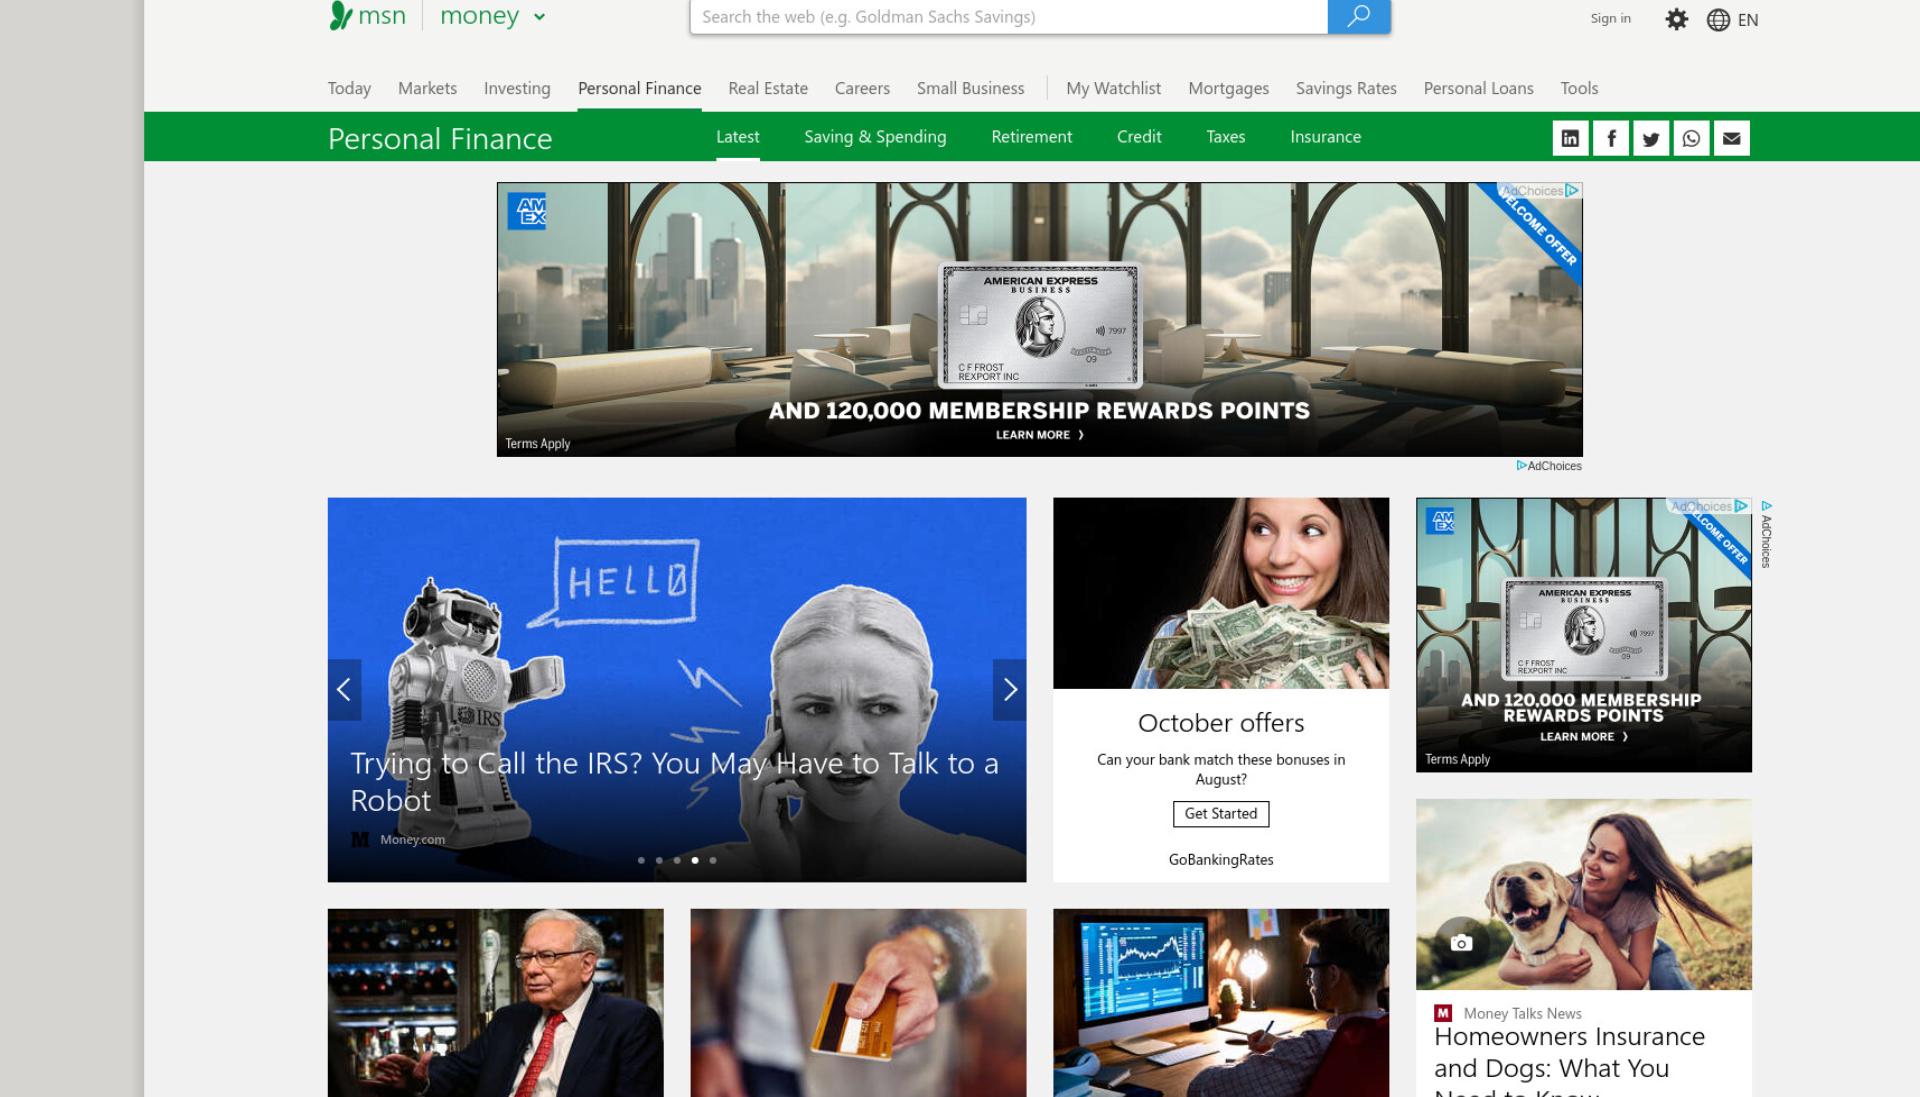Share page on LinkedIn

click(x=1570, y=138)
